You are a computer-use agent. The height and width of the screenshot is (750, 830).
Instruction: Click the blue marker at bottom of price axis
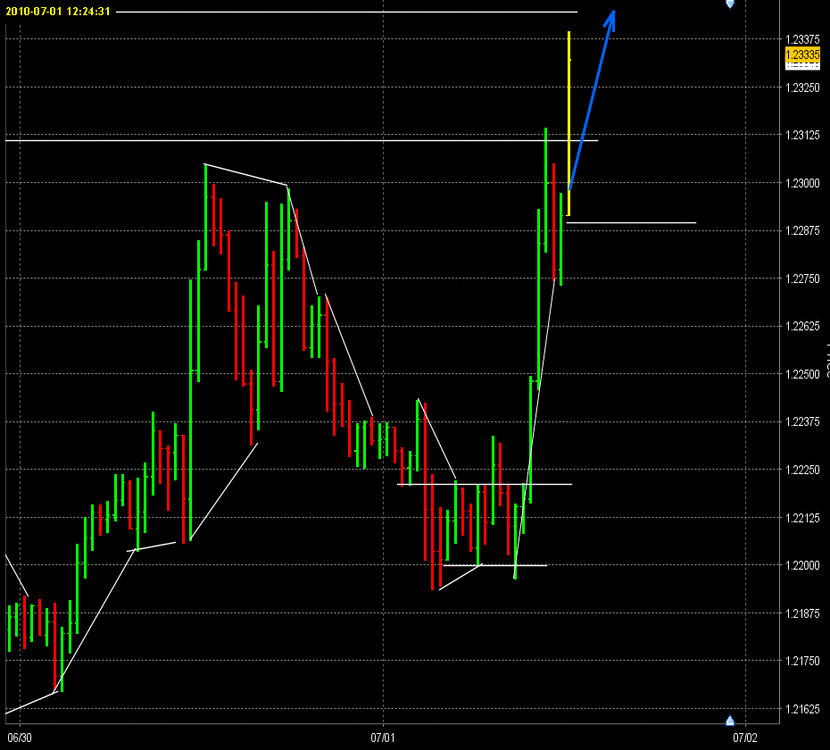click(x=730, y=720)
